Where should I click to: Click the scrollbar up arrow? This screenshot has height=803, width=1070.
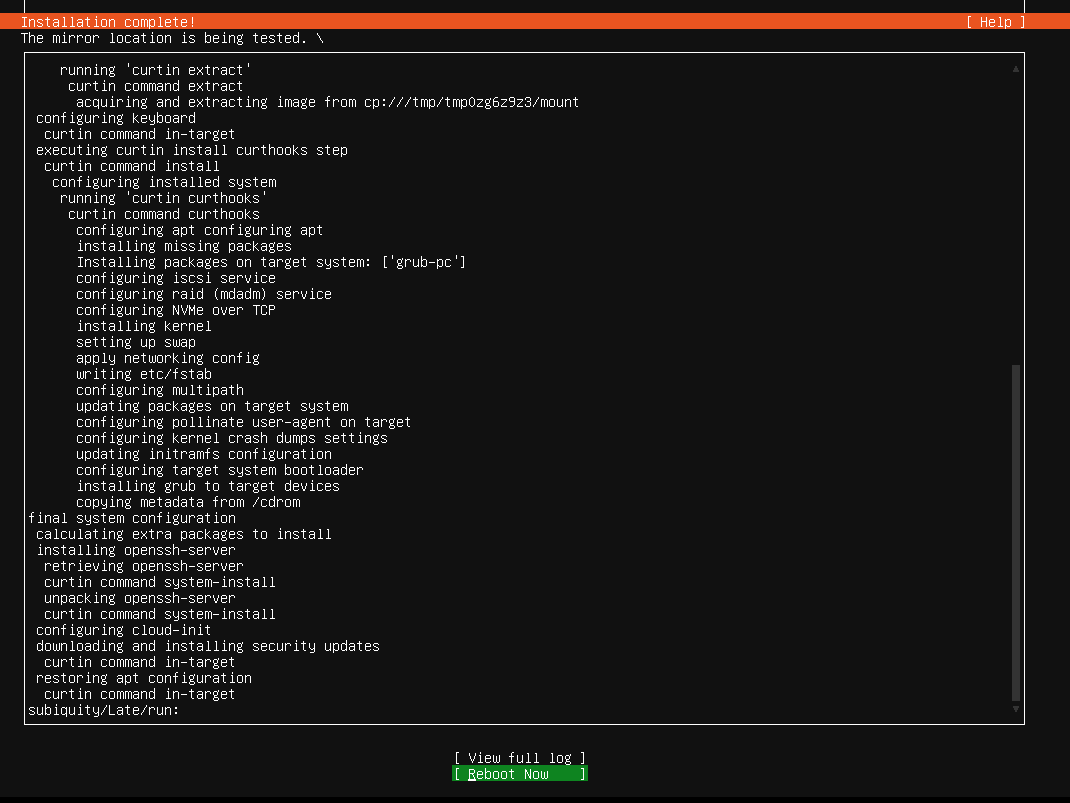[x=1015, y=68]
